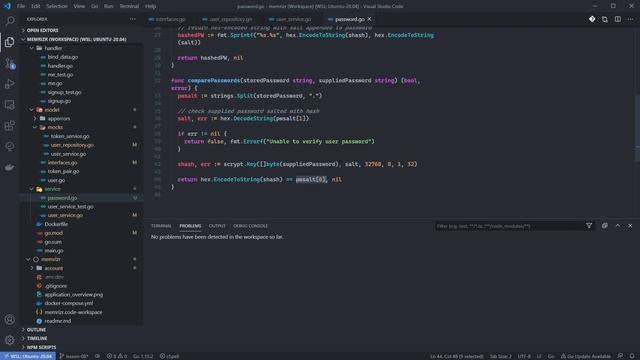Click the source control diamond icon in editor toolbar

point(592,19)
